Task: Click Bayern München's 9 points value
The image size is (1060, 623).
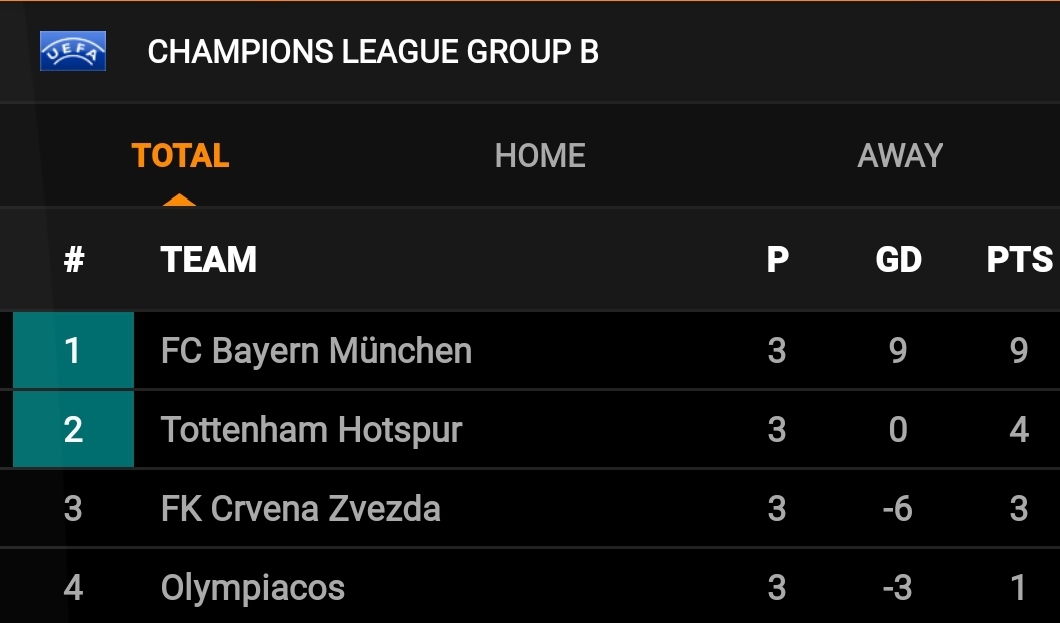Action: tap(1019, 350)
